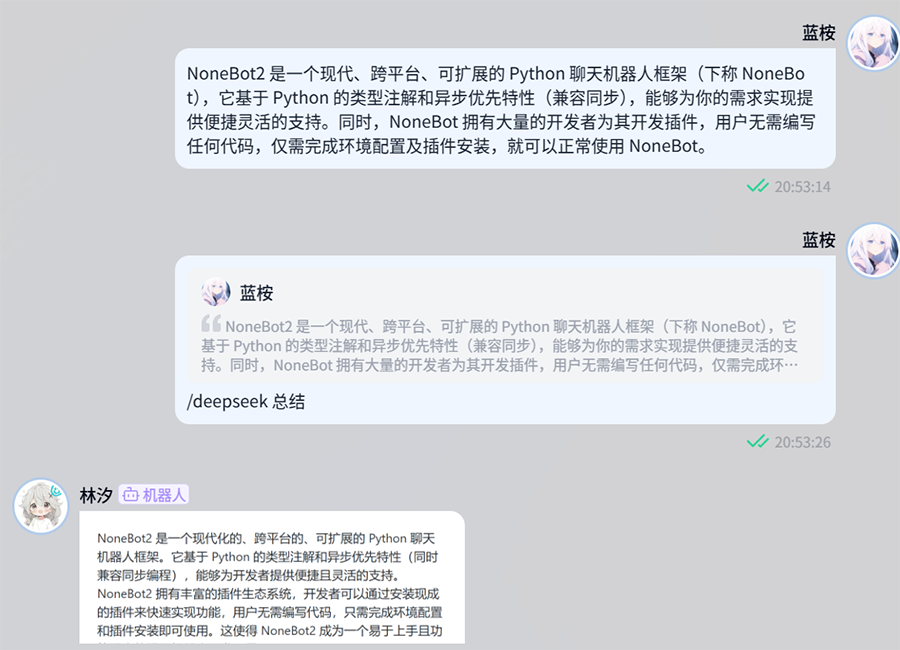This screenshot has width=900, height=650.
Task: Click the 20:53:26 timestamp
Action: [802, 442]
